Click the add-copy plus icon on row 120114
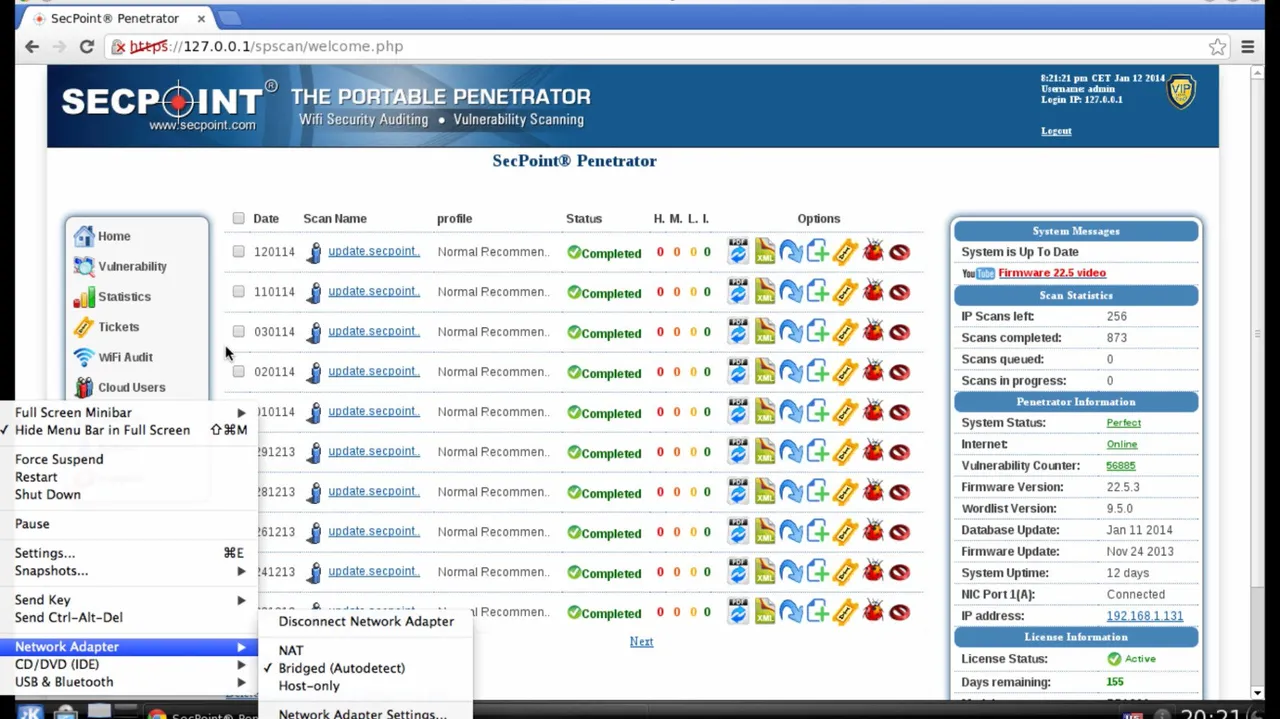 [817, 251]
